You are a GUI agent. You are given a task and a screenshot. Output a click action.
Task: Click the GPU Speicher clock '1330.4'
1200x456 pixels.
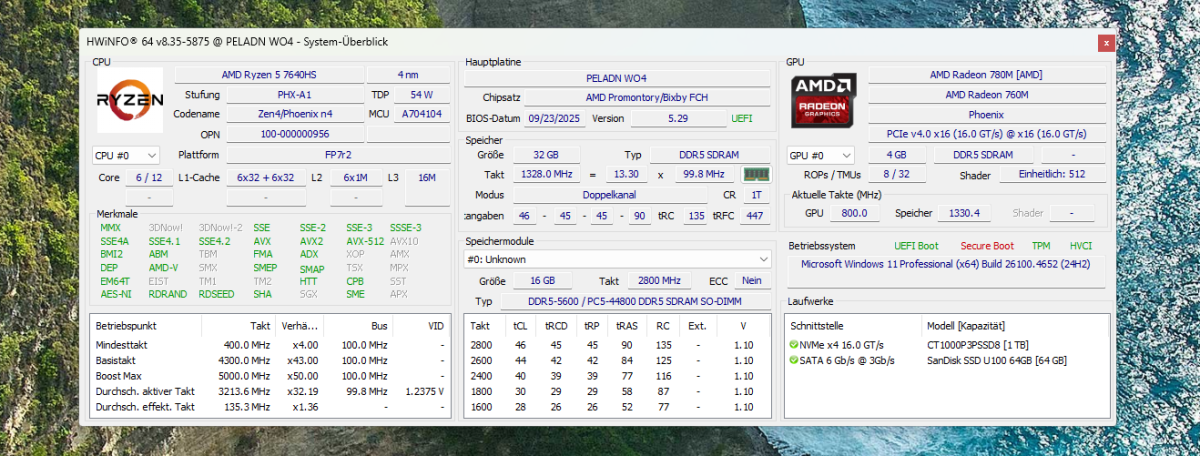964,213
